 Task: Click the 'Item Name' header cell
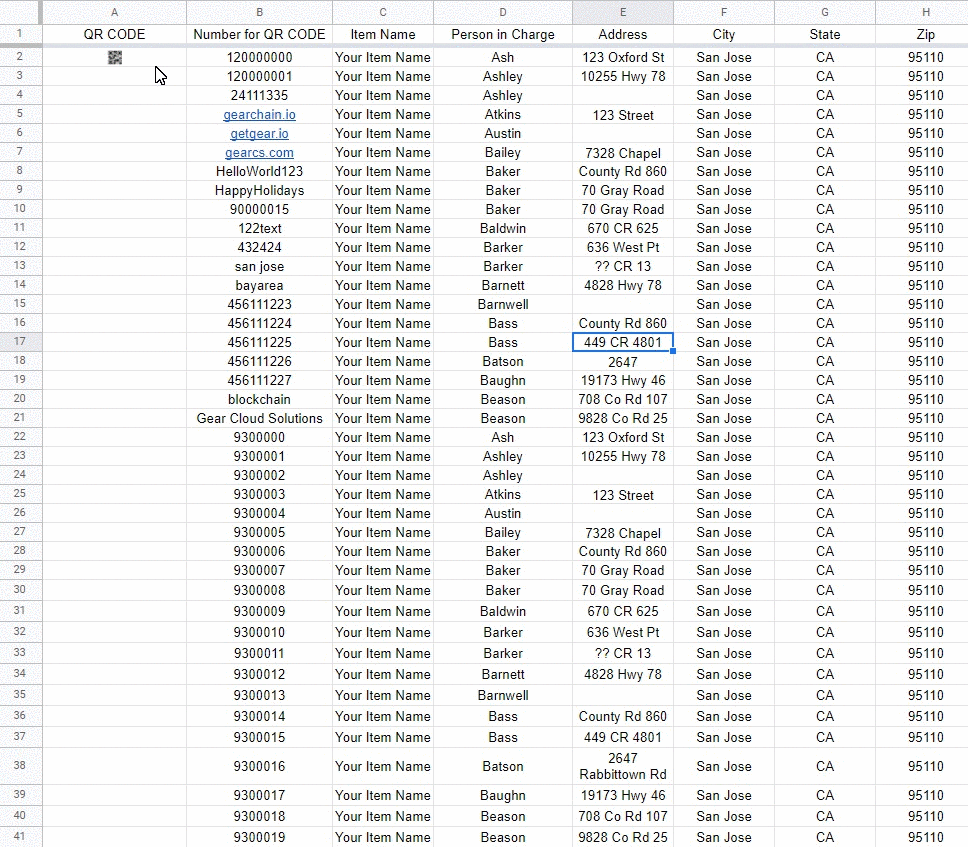[x=383, y=35]
